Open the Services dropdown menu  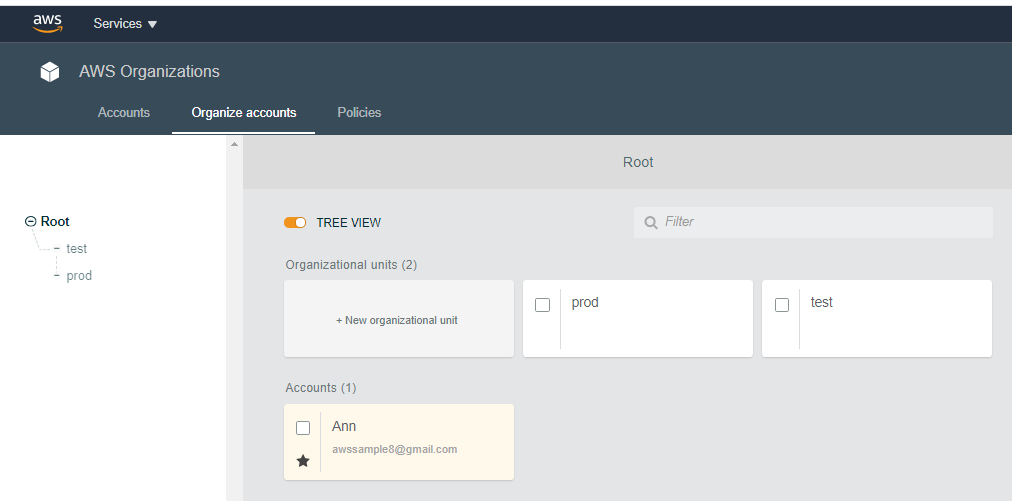[x=125, y=24]
